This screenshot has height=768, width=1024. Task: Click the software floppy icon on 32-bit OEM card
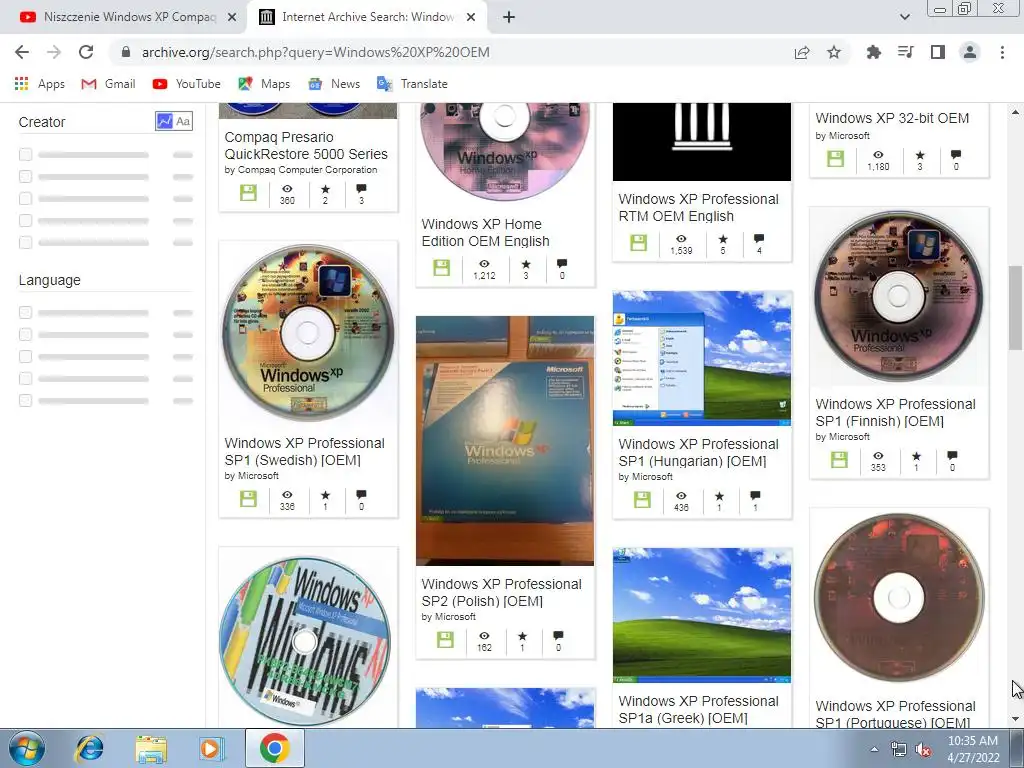835,159
